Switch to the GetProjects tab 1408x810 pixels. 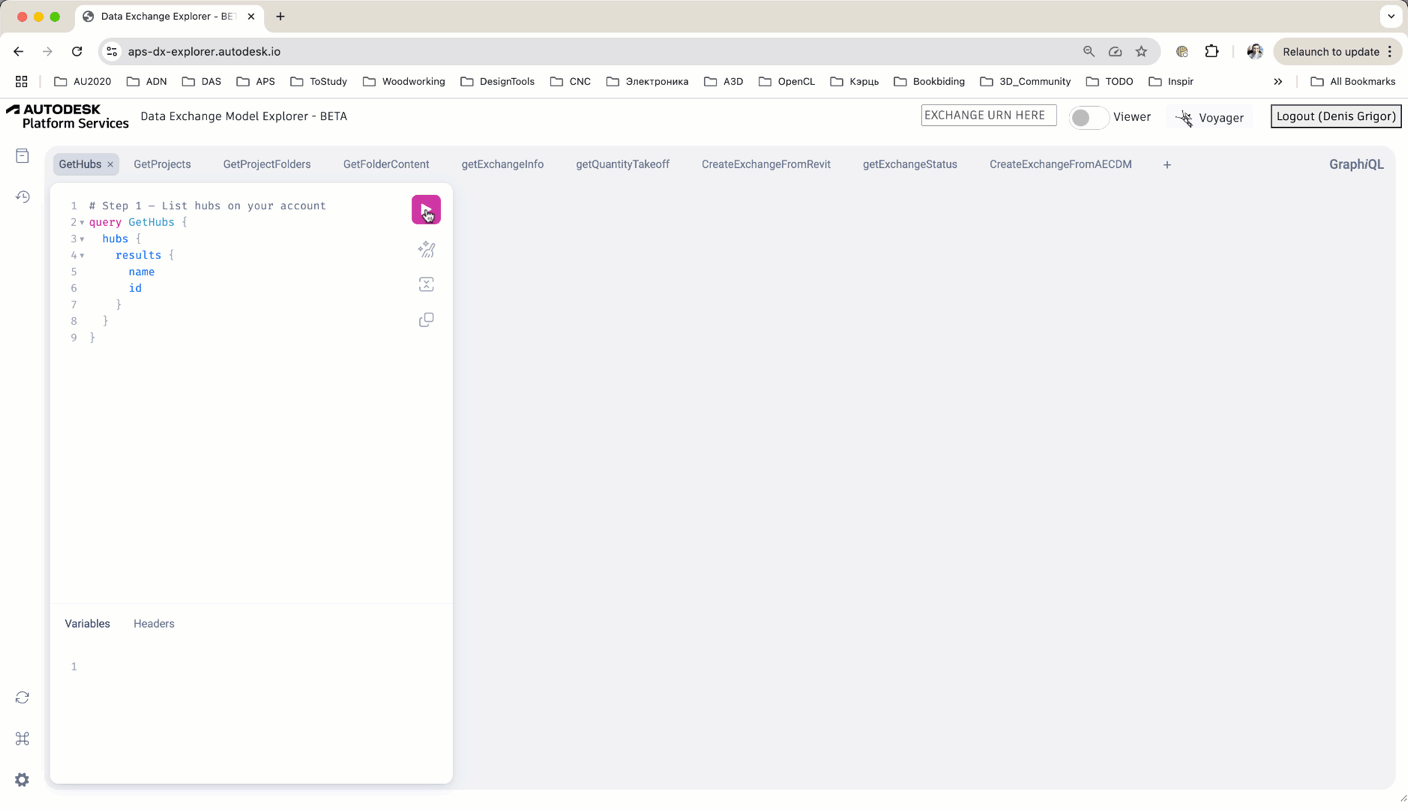click(162, 165)
